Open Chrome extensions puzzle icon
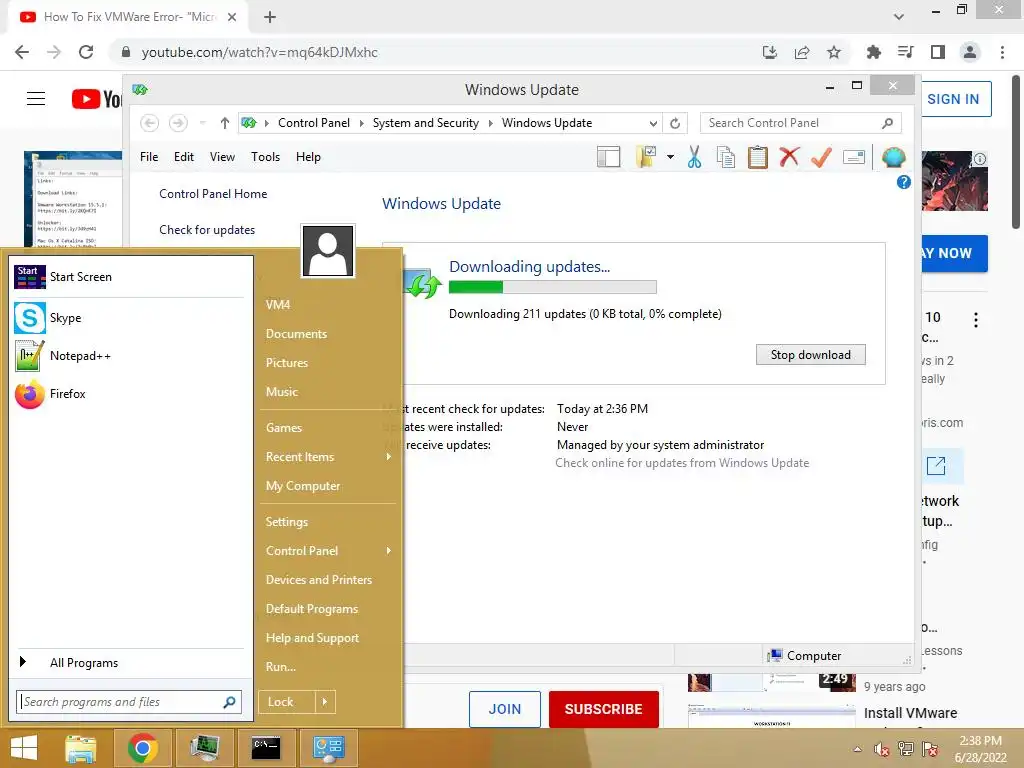The image size is (1024, 768). (x=874, y=52)
